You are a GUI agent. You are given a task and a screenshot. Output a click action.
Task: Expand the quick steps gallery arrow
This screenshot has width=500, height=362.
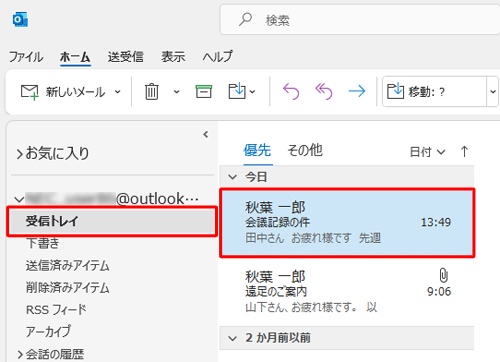coord(493,92)
